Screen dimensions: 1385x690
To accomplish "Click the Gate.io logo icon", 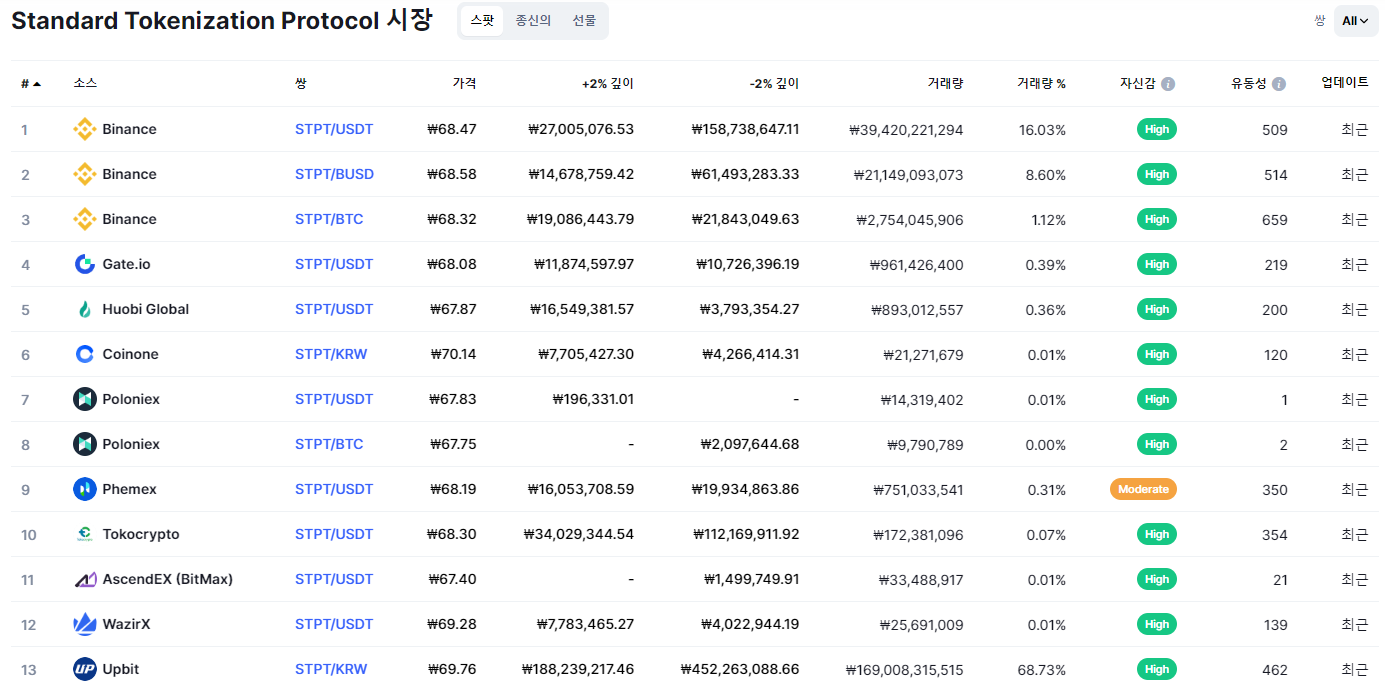I will (85, 264).
